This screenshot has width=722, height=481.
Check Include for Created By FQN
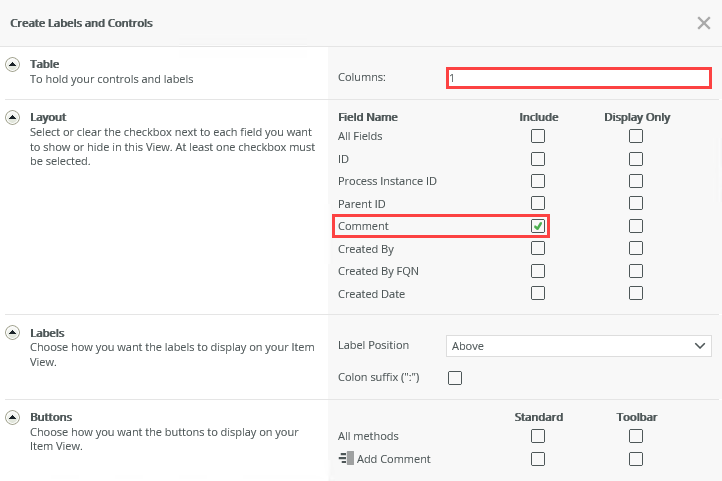click(538, 271)
